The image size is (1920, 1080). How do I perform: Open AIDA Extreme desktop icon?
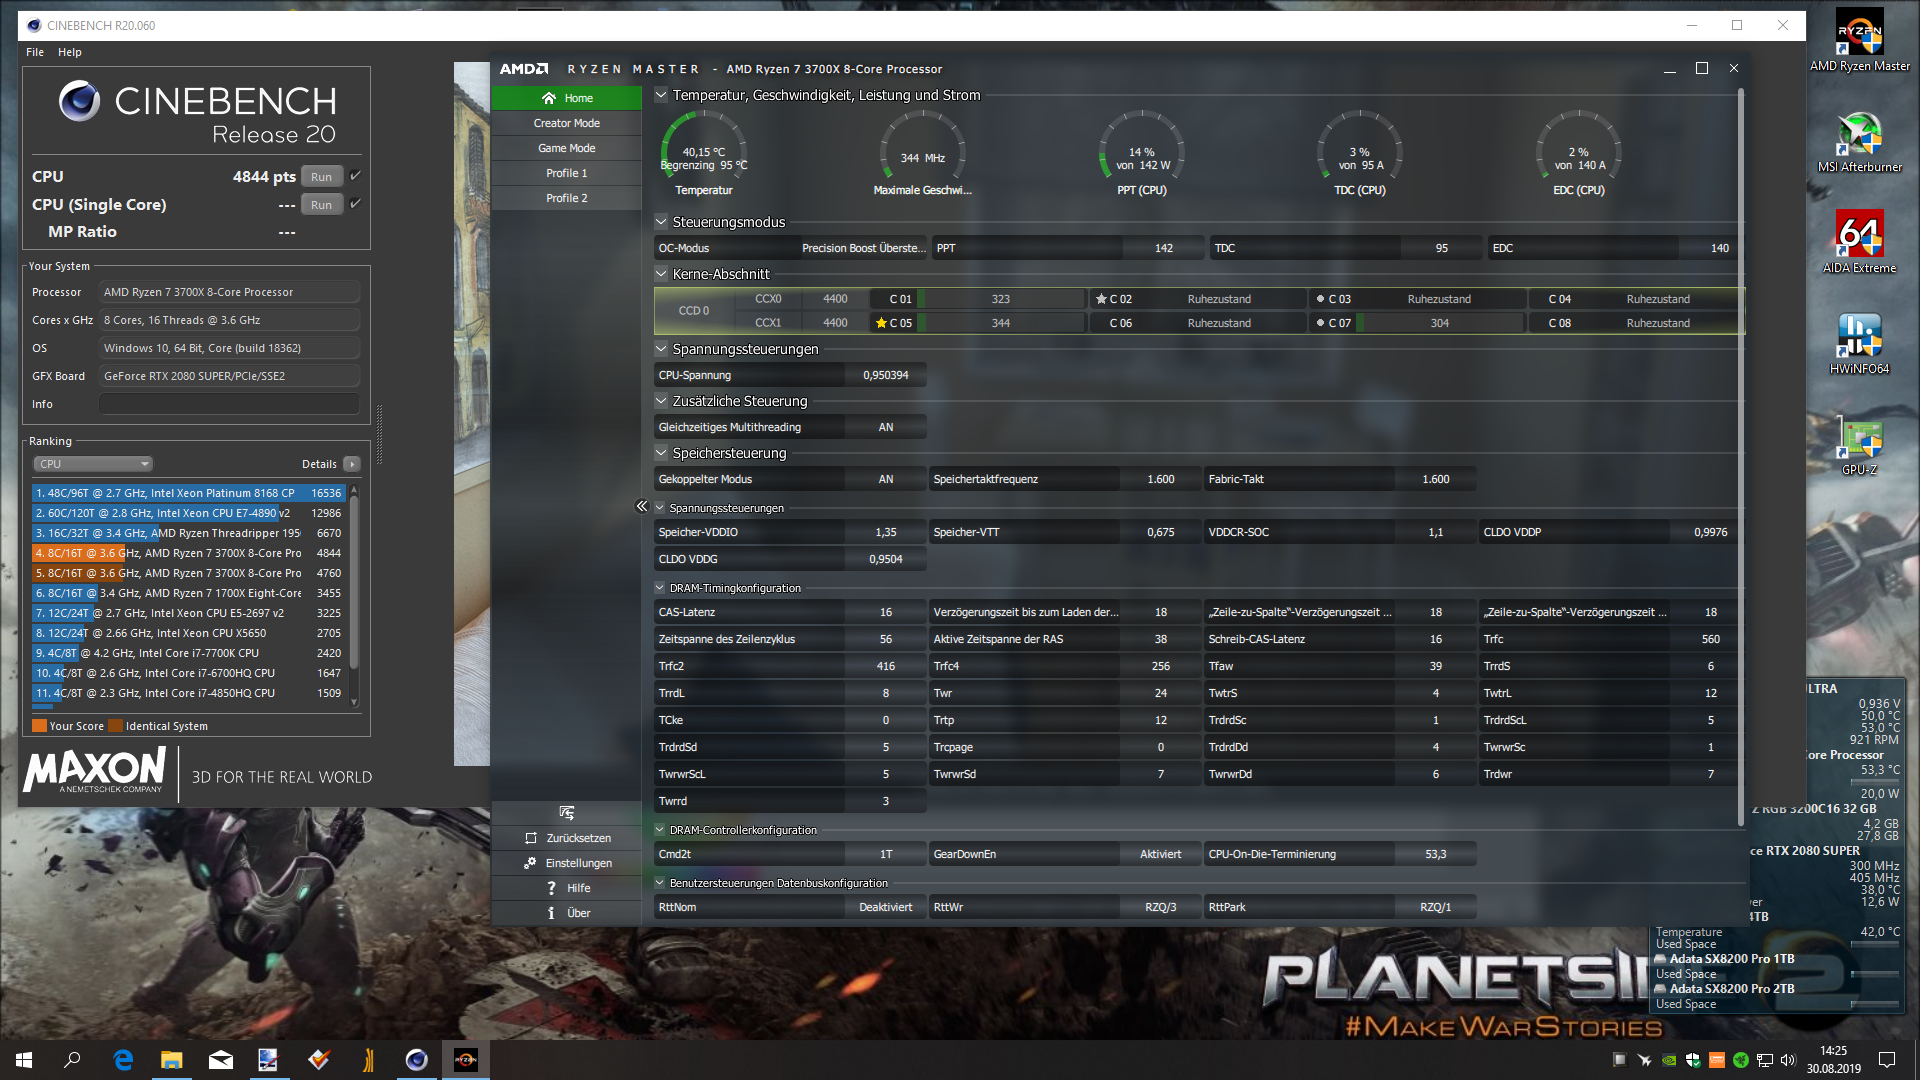click(x=1859, y=234)
